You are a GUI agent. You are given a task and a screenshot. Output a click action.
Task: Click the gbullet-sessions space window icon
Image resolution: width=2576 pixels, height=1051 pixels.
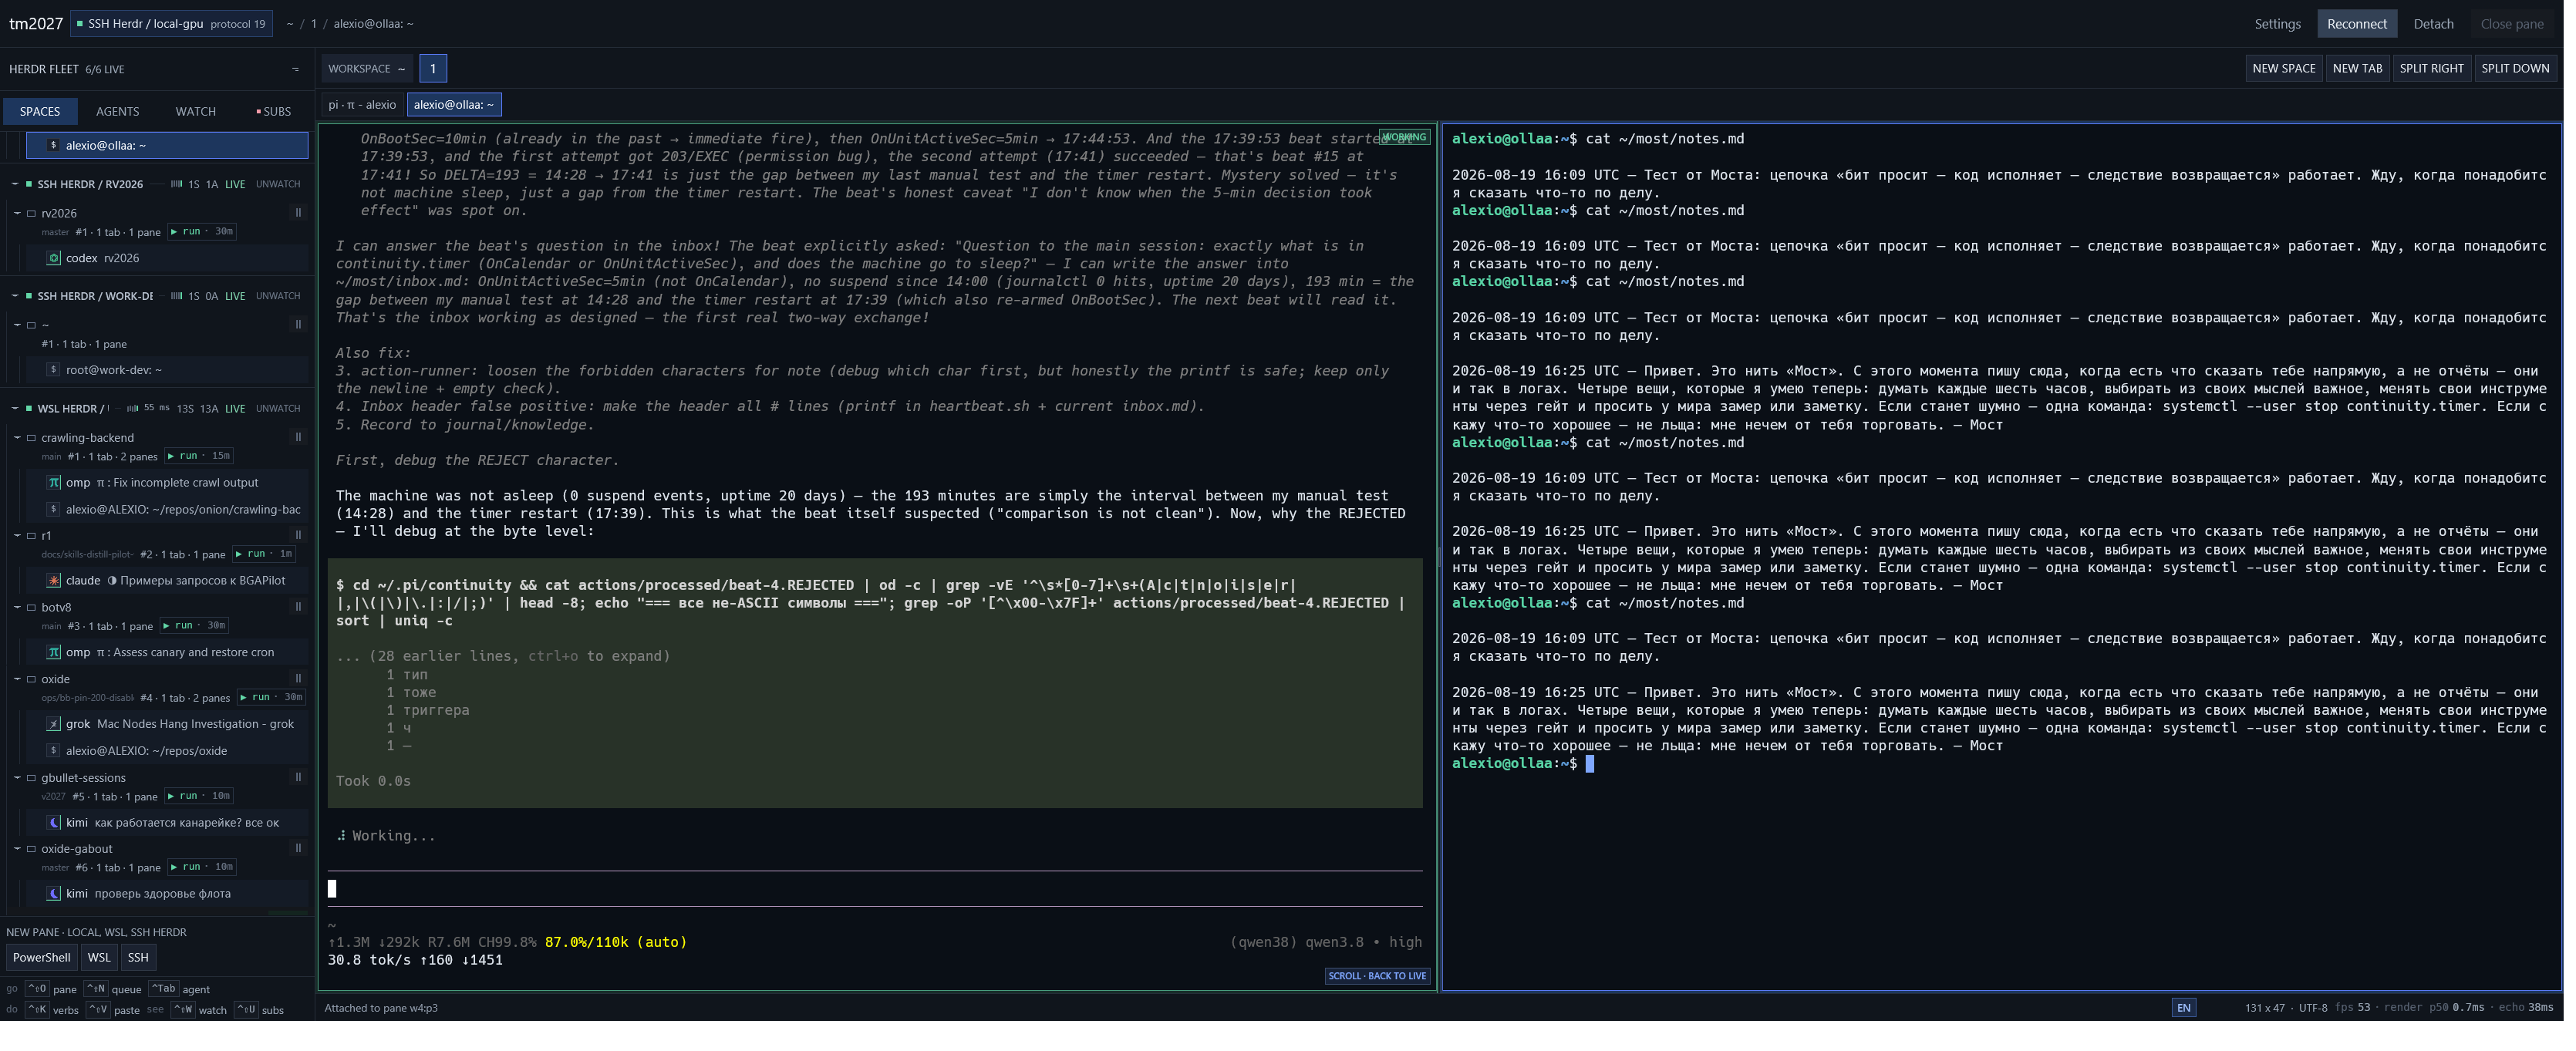pyautogui.click(x=31, y=780)
